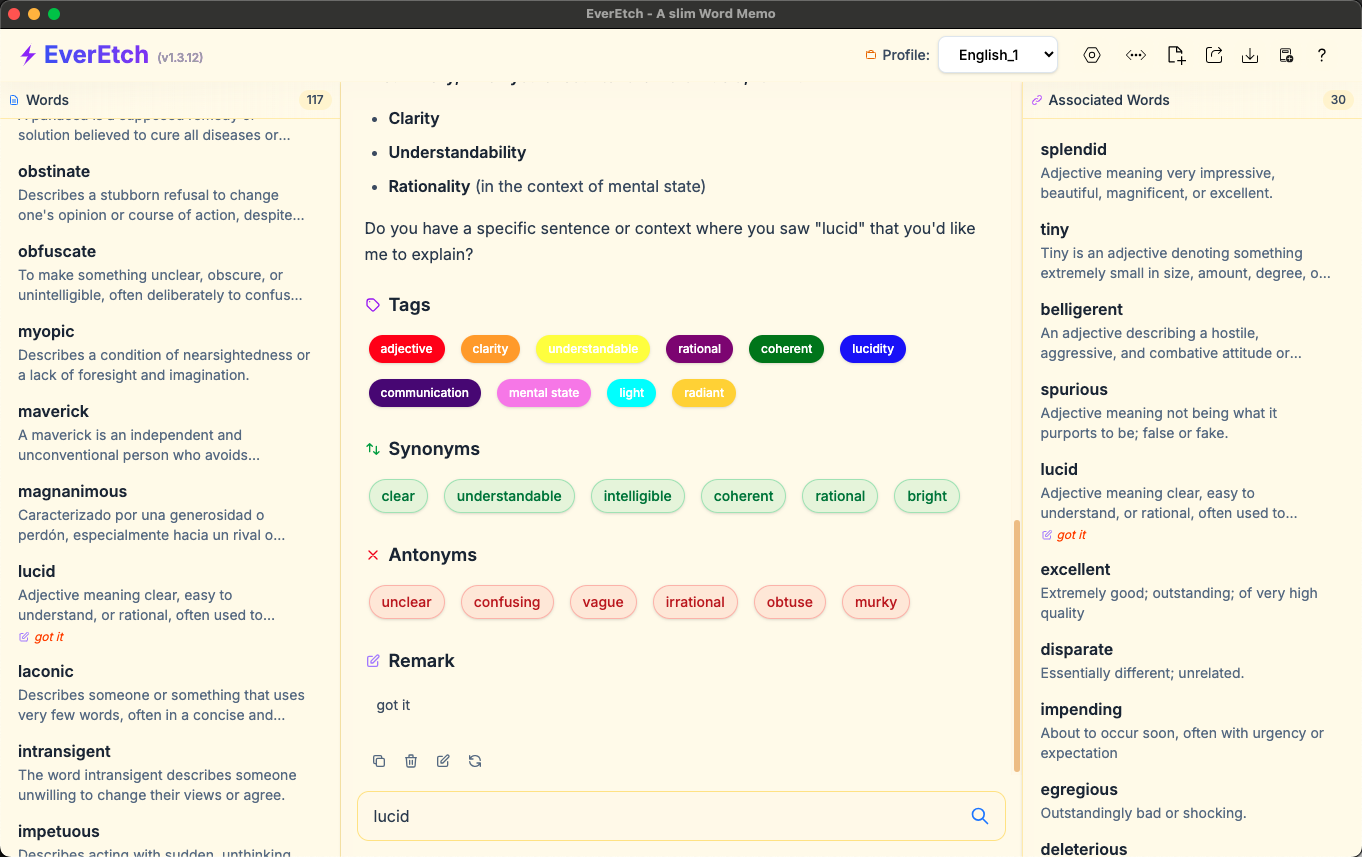Click the 'coherent' synonym chip
1362x857 pixels.
click(x=743, y=496)
